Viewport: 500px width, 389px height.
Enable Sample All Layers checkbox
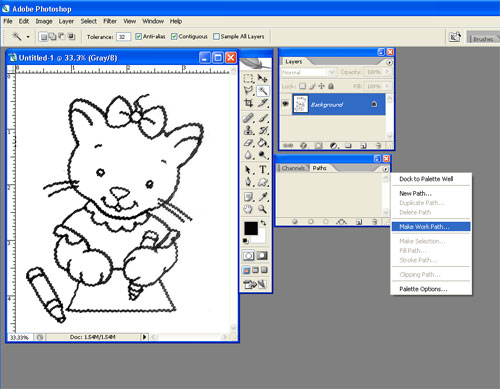pos(216,36)
